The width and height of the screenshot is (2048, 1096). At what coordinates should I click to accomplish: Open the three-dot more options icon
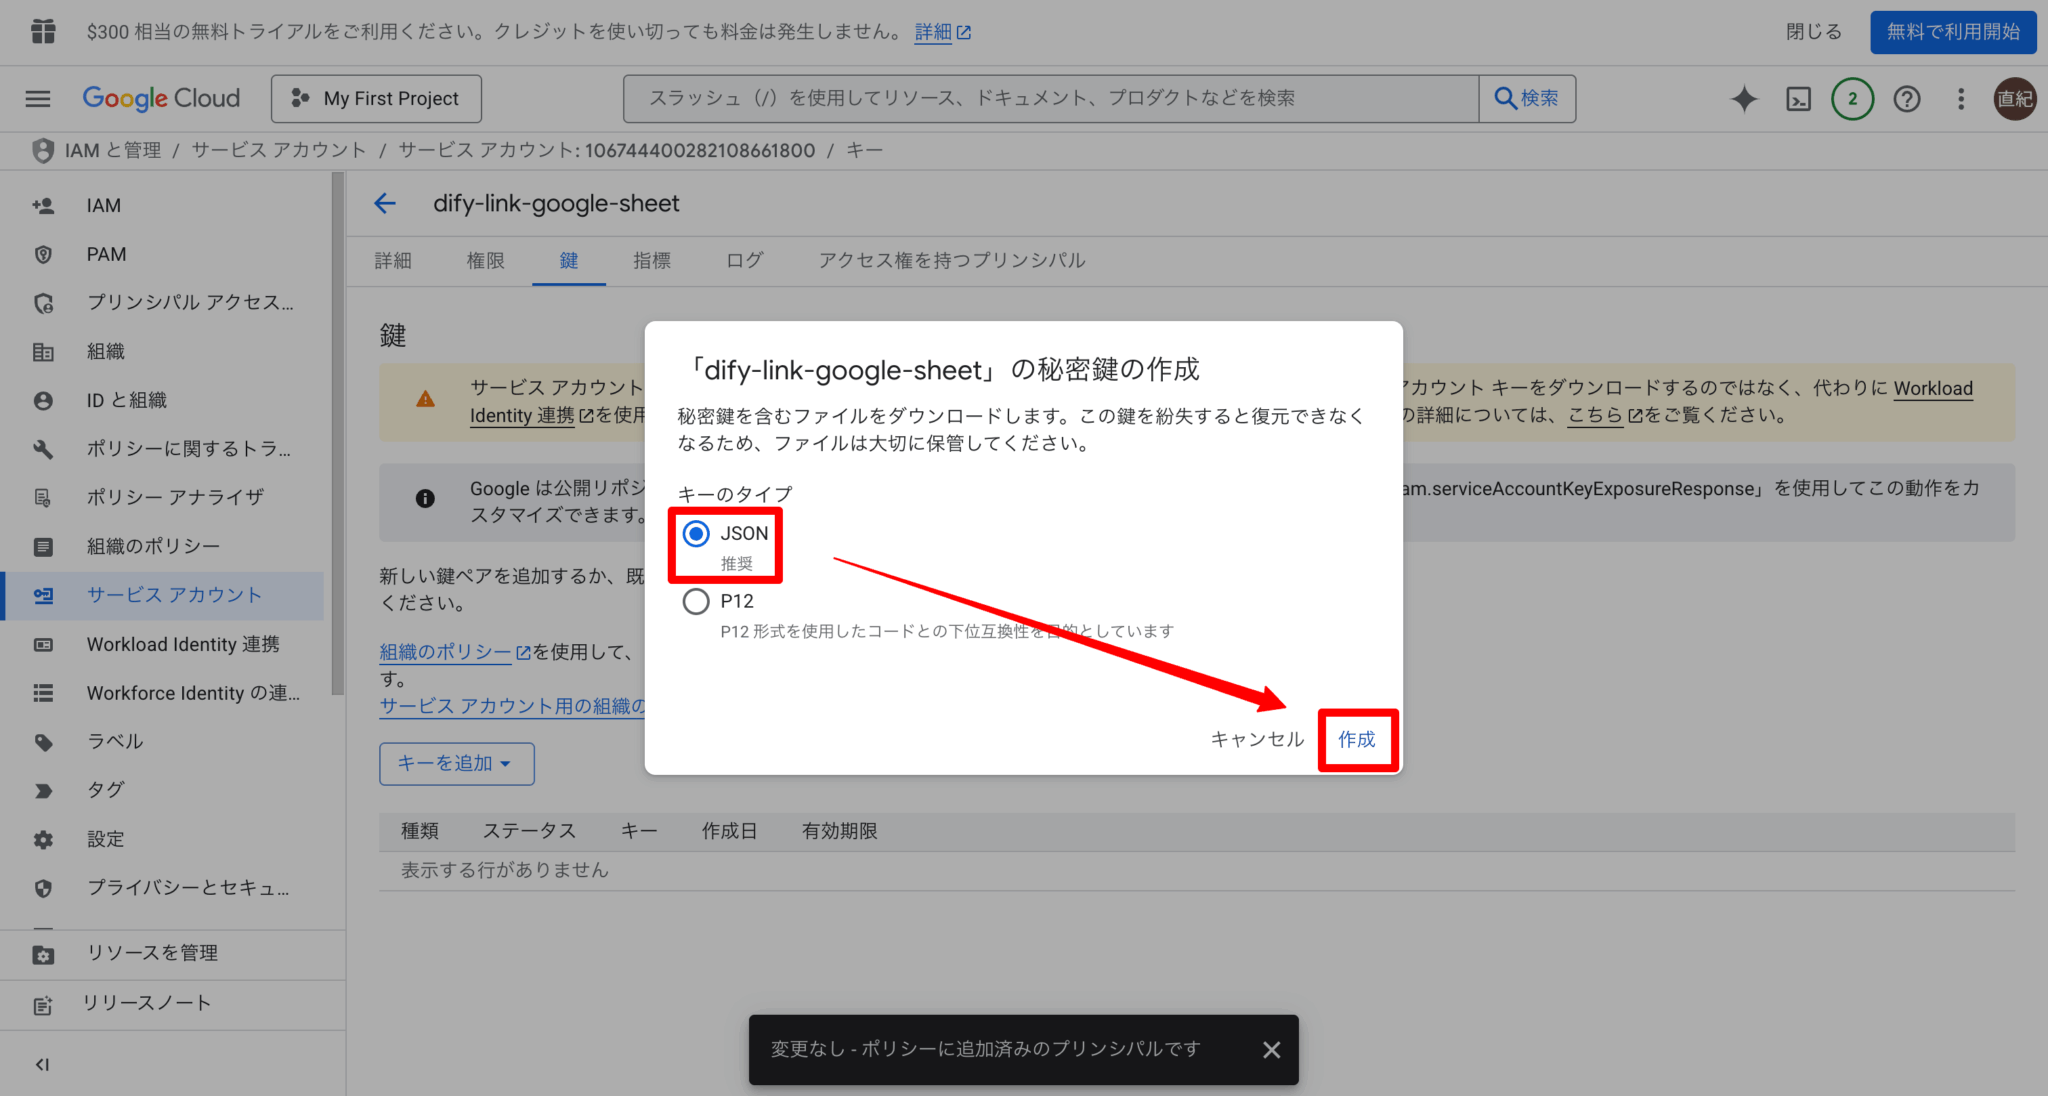click(1960, 99)
